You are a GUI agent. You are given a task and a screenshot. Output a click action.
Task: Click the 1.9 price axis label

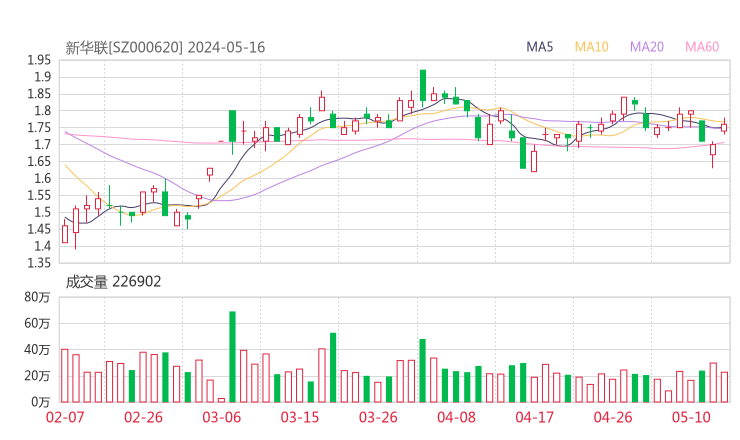[42, 77]
